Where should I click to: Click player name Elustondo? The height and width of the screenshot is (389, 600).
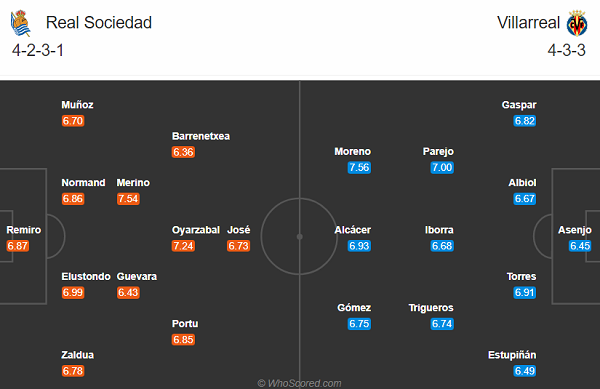pyautogui.click(x=86, y=277)
